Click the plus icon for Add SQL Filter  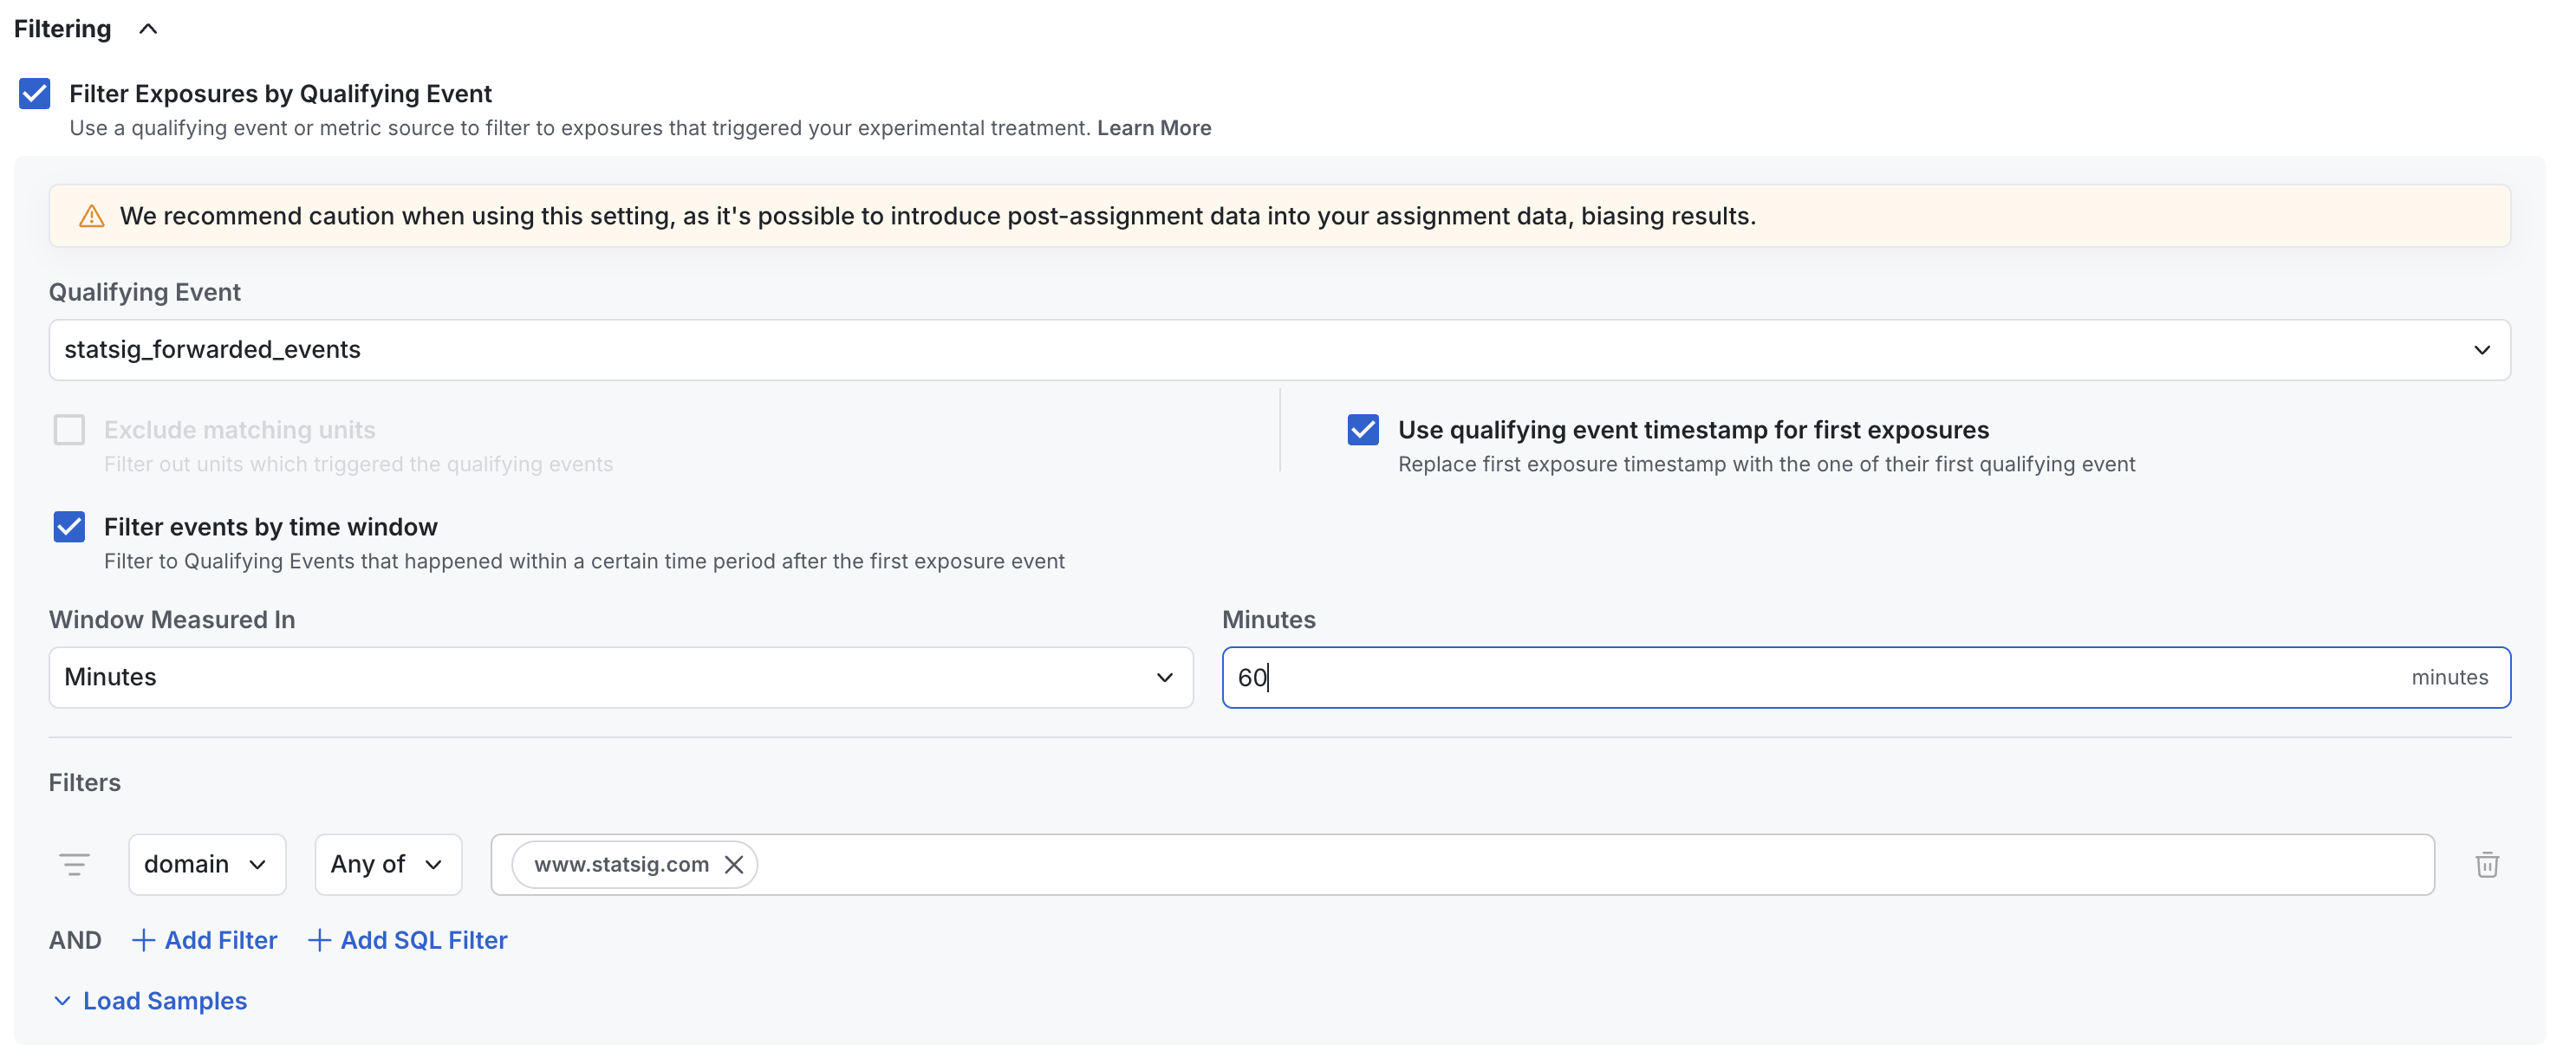319,940
